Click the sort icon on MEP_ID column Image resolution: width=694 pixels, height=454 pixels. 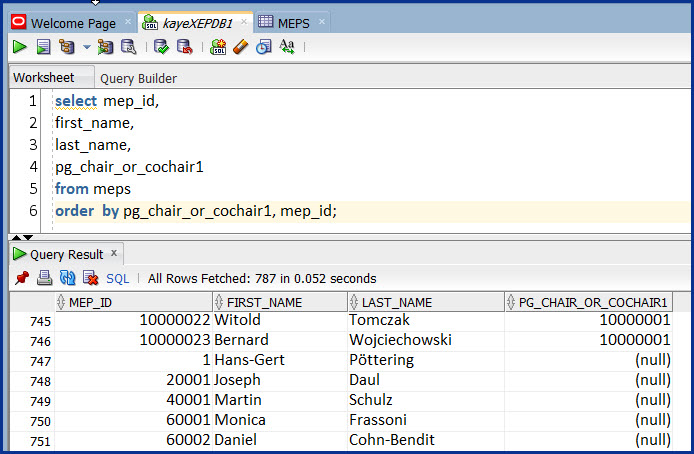click(61, 302)
